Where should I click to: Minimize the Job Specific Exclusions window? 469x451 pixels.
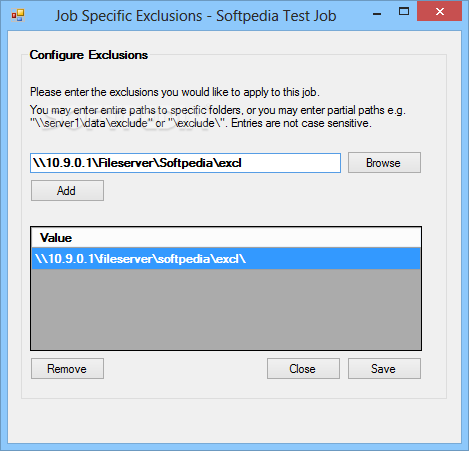(x=377, y=13)
